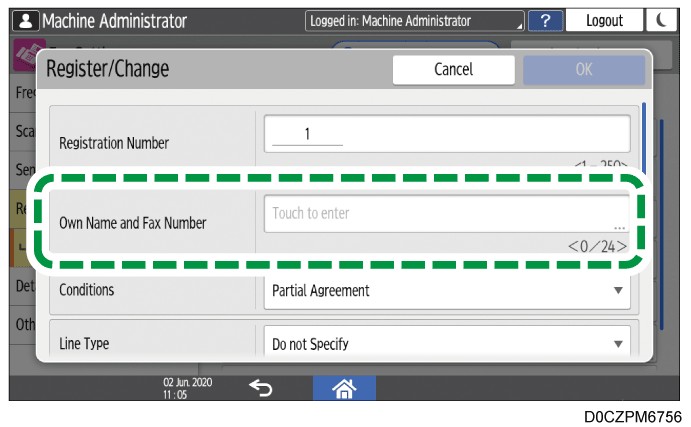
Task: Click the blue dialog scrollbar
Action: pyautogui.click(x=646, y=150)
